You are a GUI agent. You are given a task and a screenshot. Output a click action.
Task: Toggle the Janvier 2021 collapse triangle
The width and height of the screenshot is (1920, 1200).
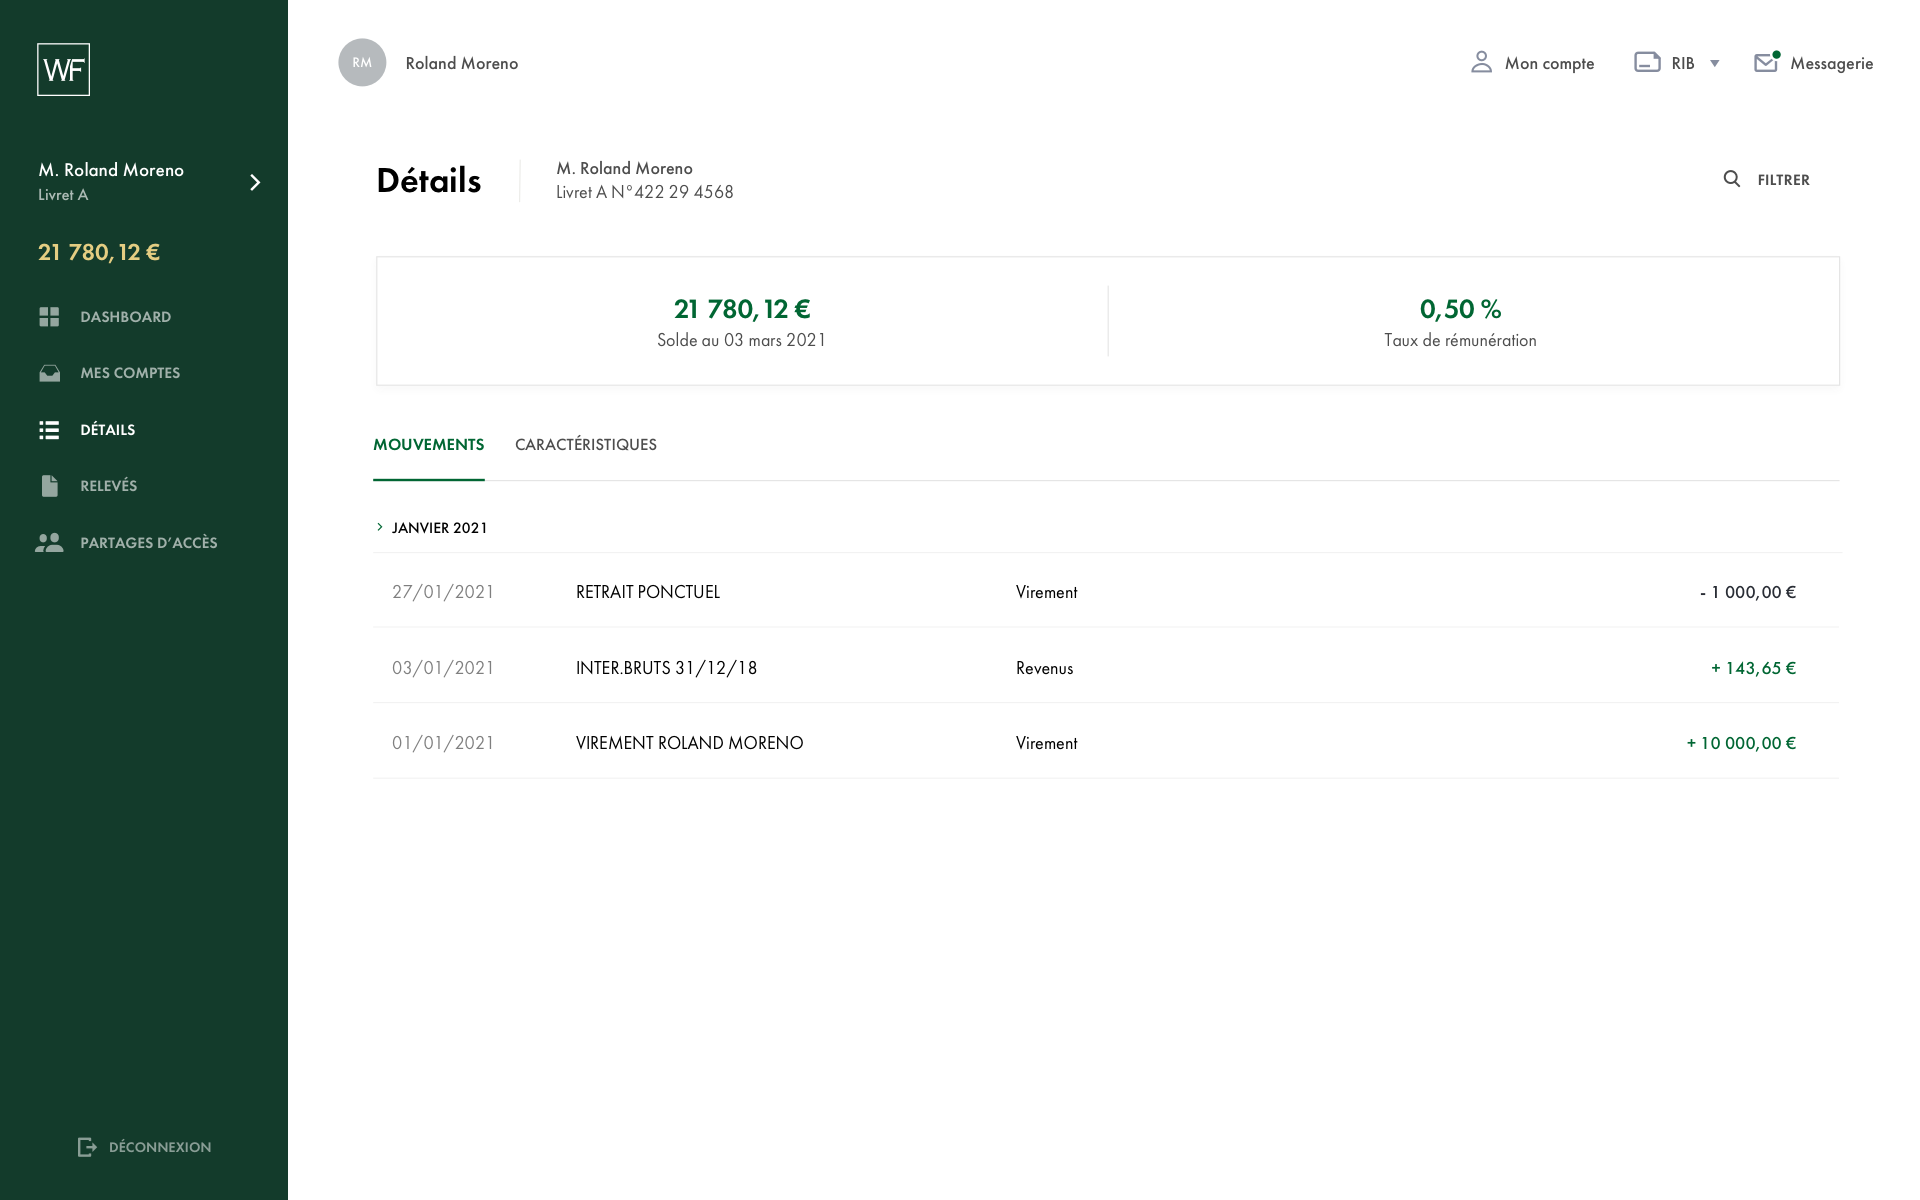point(380,527)
